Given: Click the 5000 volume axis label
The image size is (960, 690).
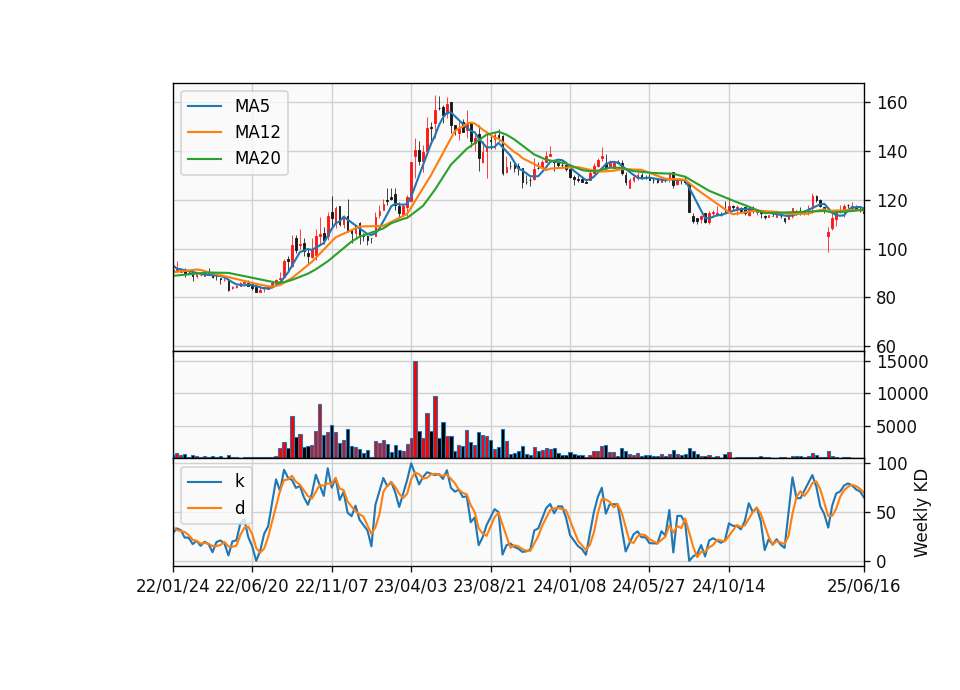Looking at the screenshot, I should click(x=897, y=427).
